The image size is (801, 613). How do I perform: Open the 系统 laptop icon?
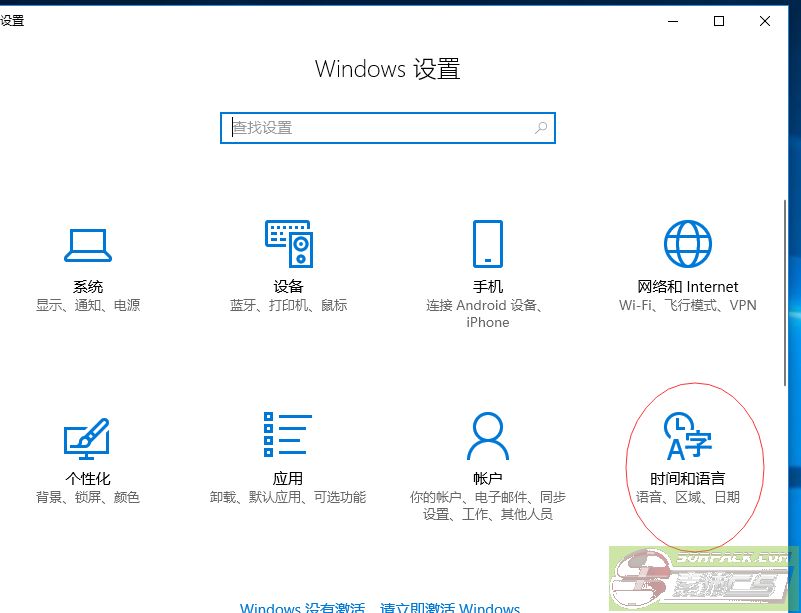[88, 244]
